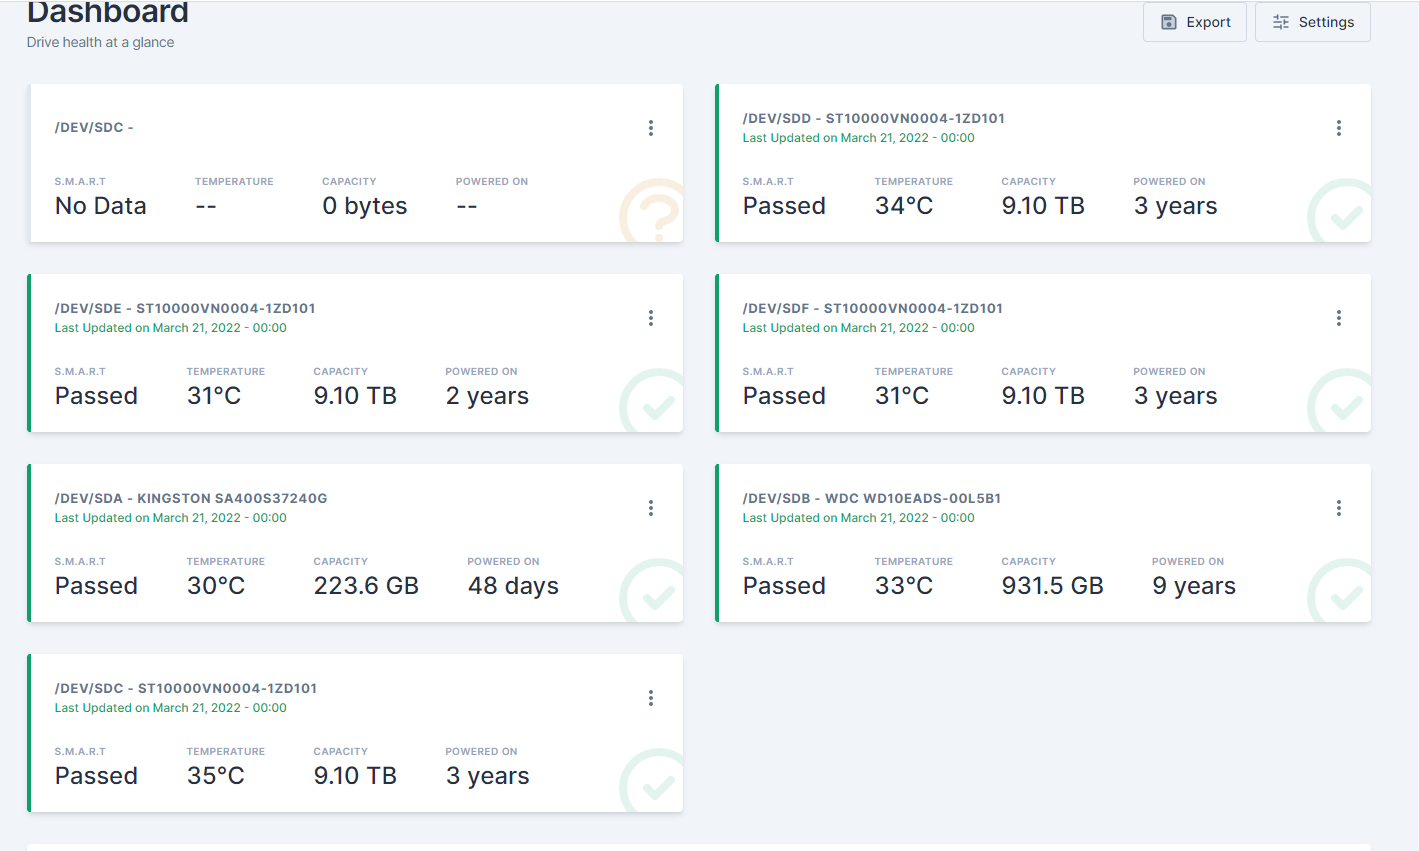Click the Export icon in the header
The width and height of the screenshot is (1420, 851).
click(x=1170, y=21)
